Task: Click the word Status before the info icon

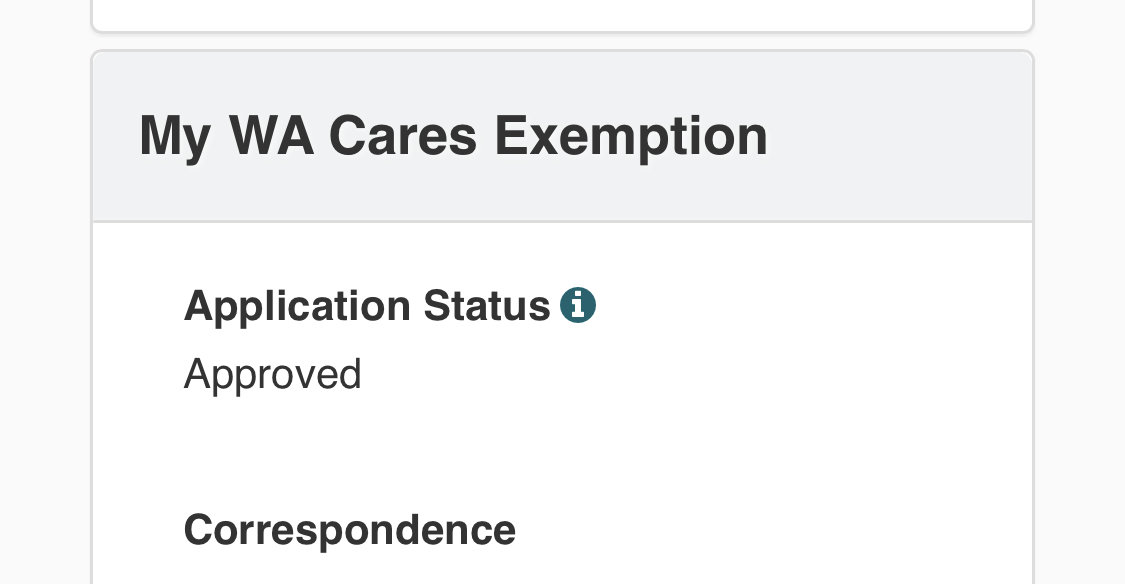Action: coord(486,306)
